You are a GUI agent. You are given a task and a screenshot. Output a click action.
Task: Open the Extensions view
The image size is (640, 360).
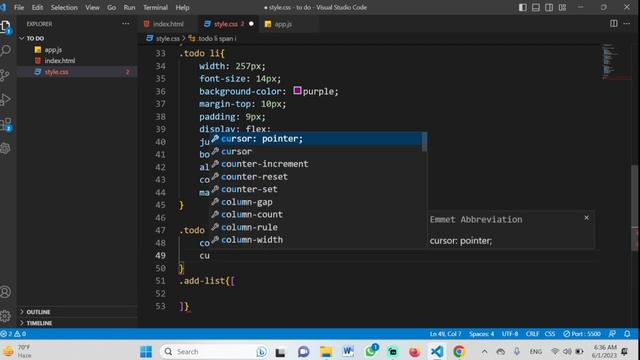pos(6,124)
